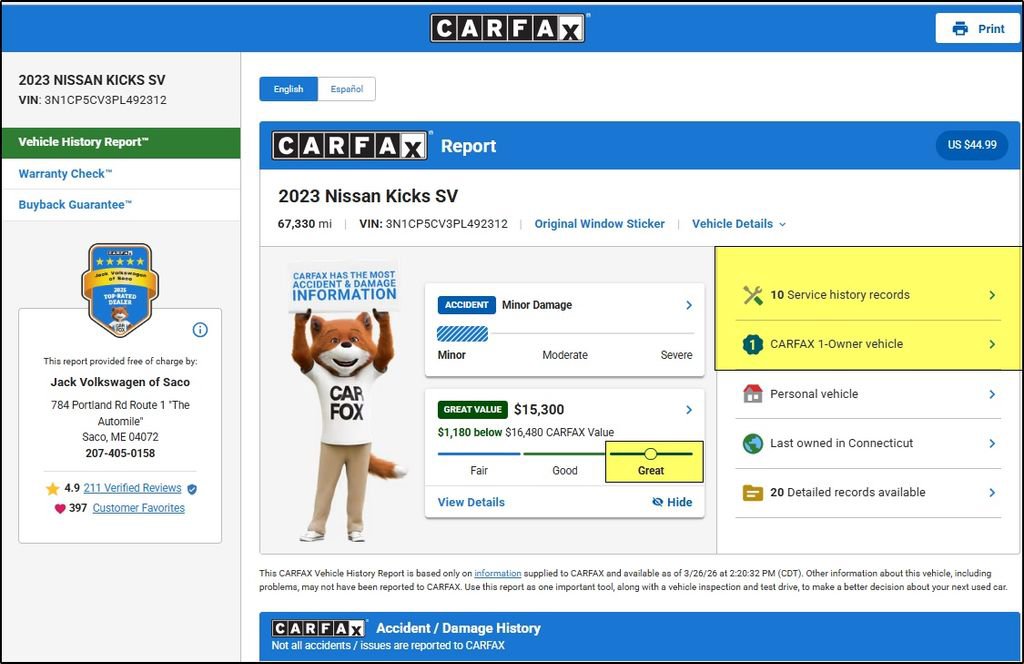Click the wrench service history icon
Image resolution: width=1024 pixels, height=664 pixels.
(753, 295)
